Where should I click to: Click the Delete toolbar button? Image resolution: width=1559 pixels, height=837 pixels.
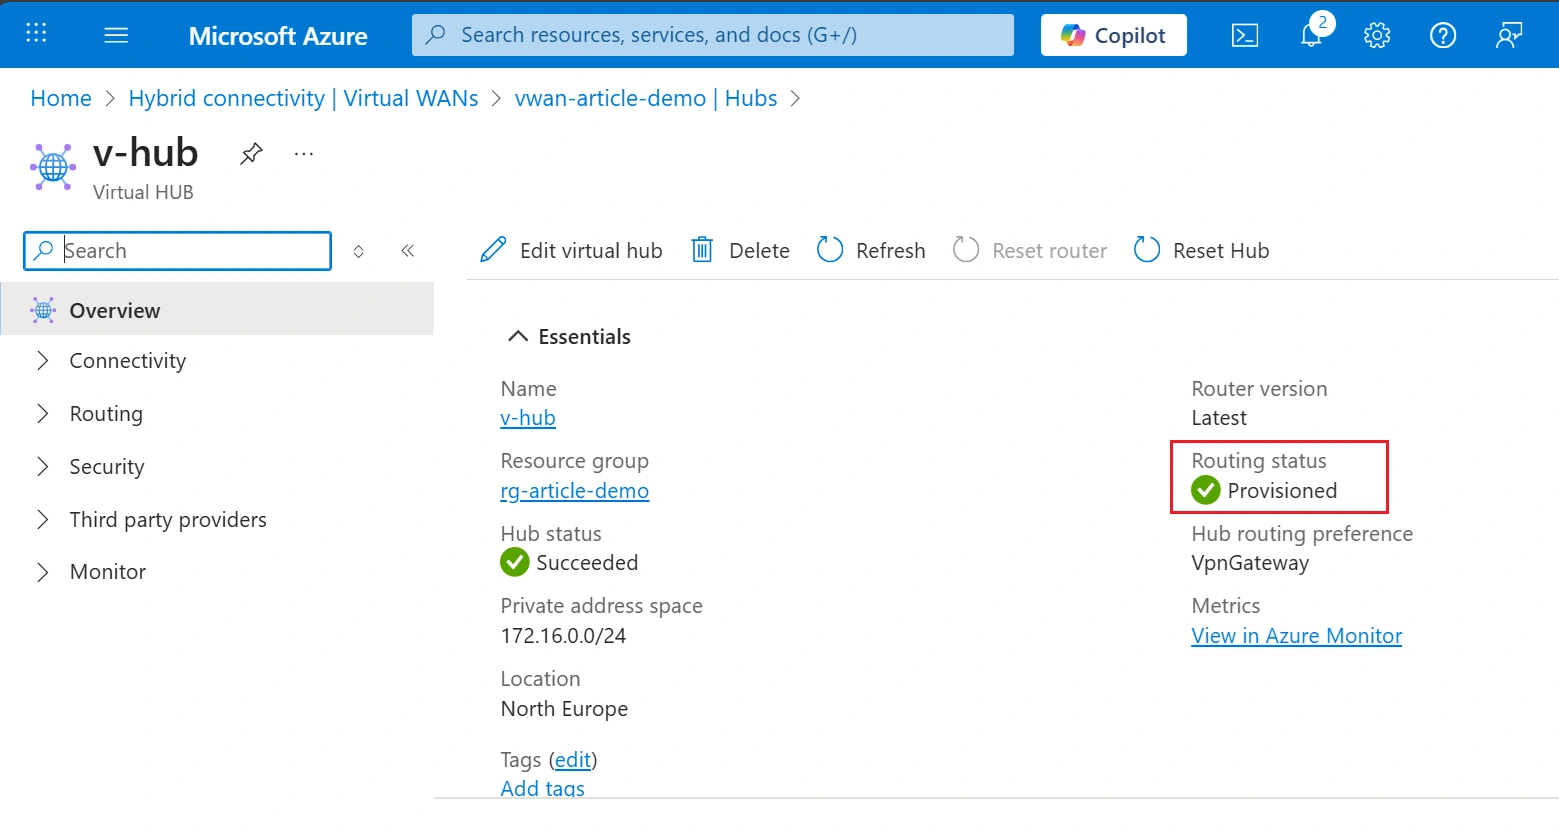point(740,250)
